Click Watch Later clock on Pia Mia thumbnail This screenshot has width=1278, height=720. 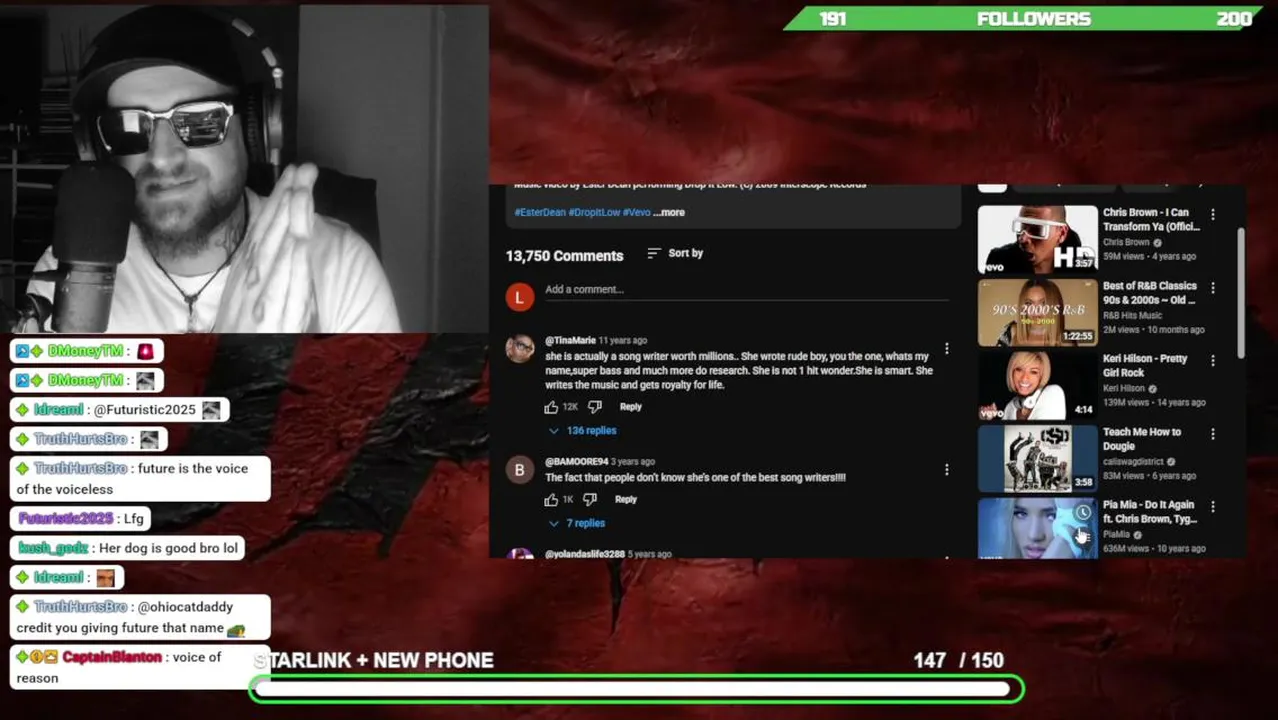pos(1083,513)
